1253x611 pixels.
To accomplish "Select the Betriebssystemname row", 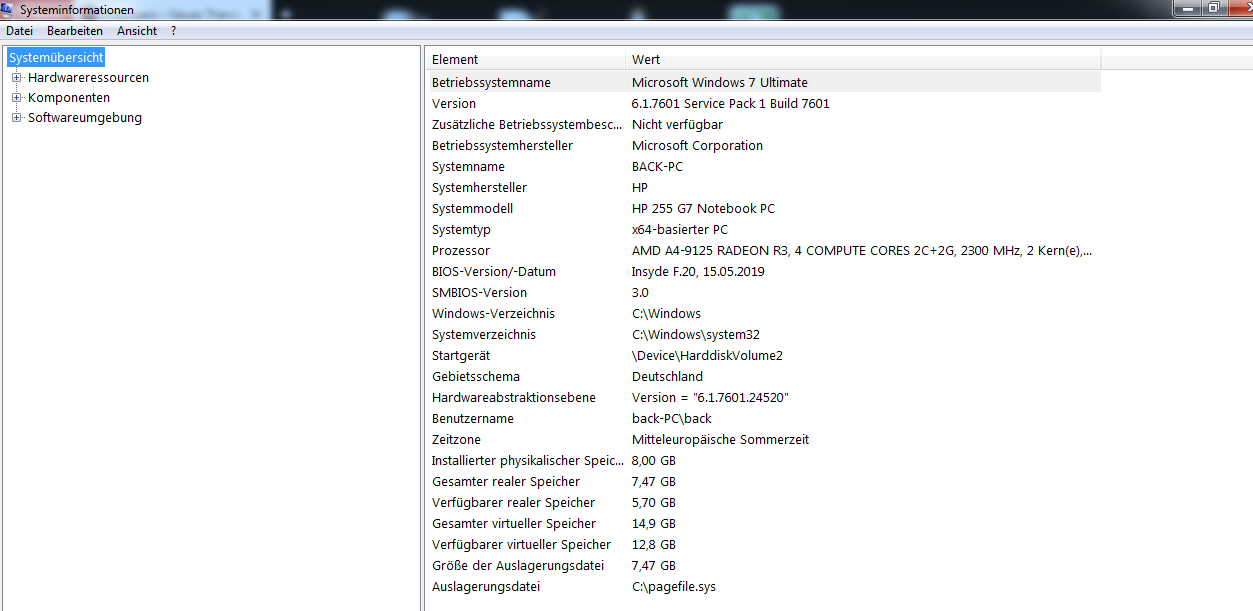I will click(x=763, y=82).
